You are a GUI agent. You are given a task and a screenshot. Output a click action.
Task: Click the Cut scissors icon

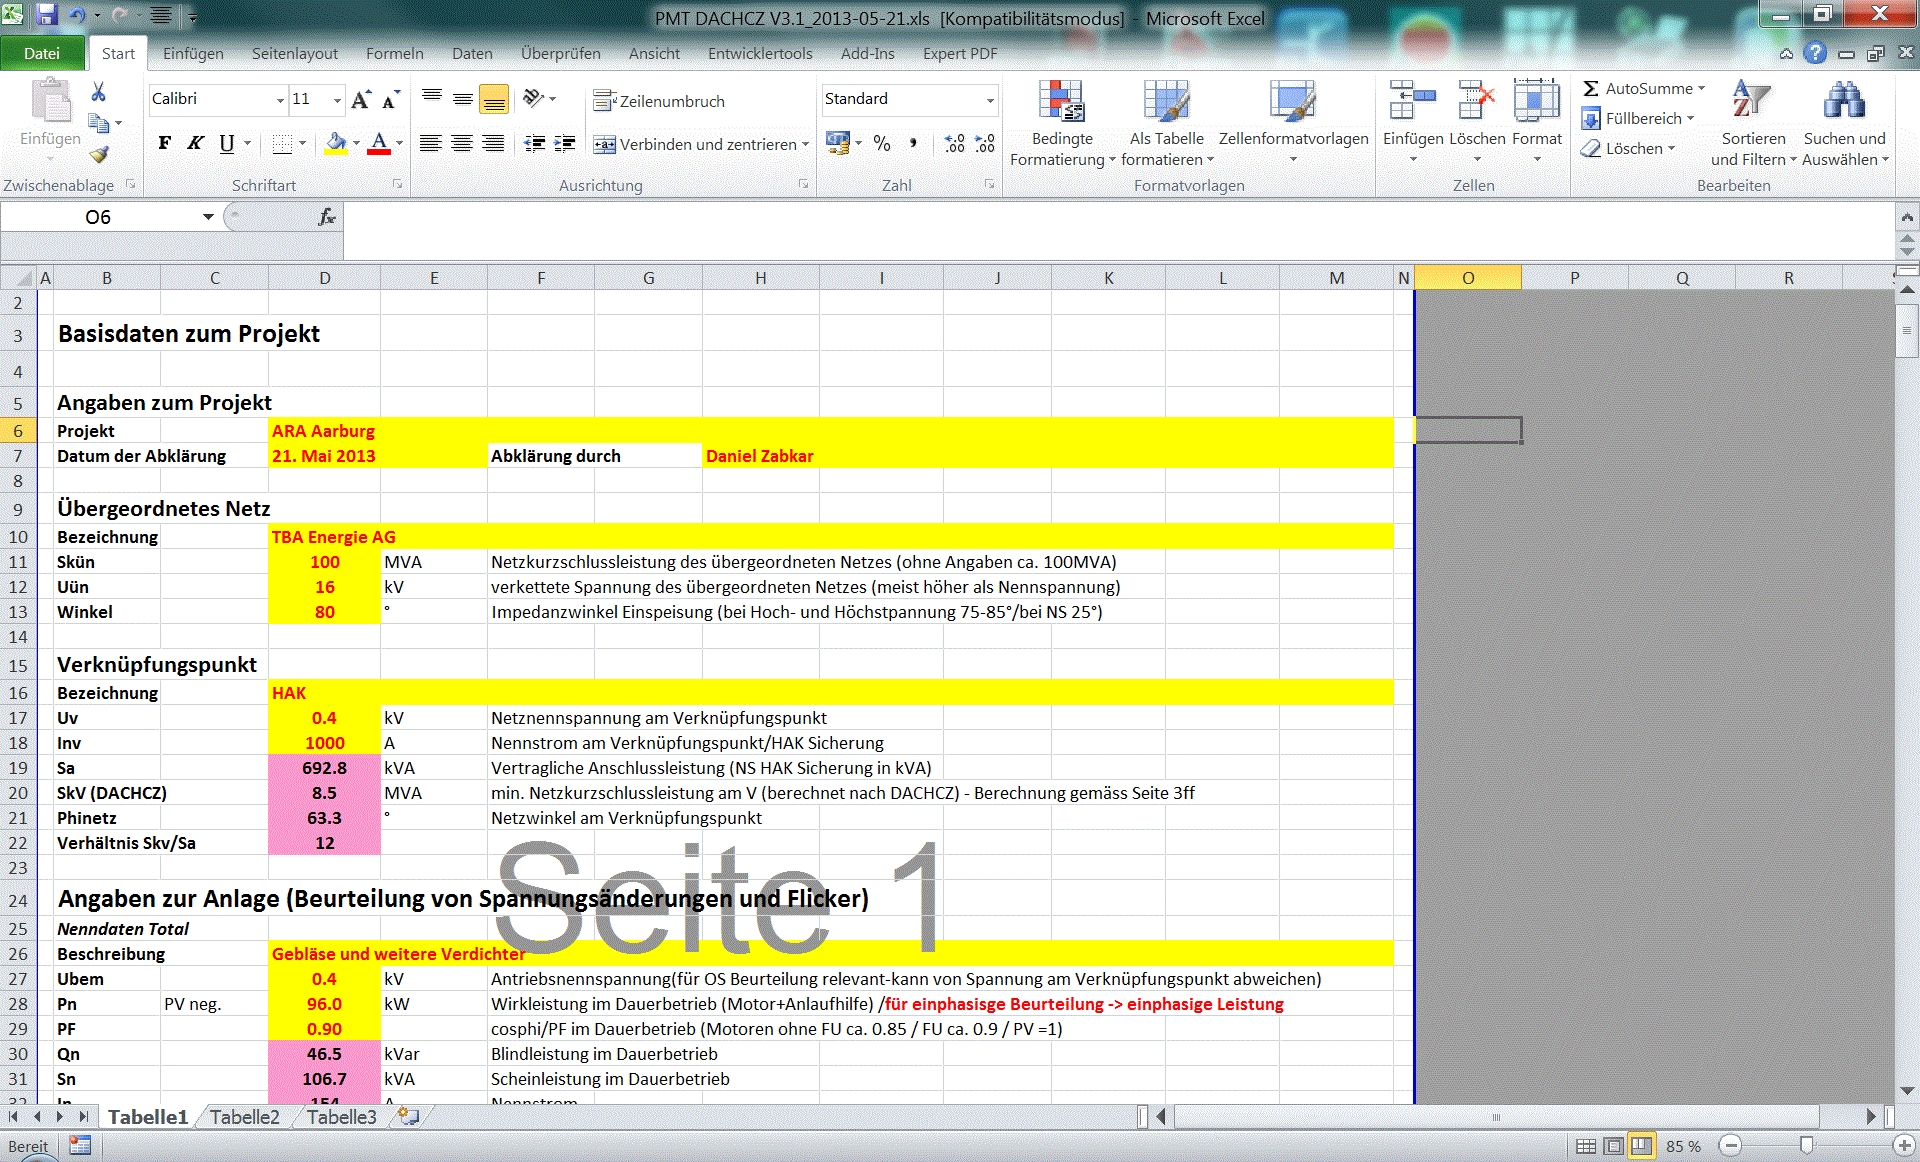[98, 92]
